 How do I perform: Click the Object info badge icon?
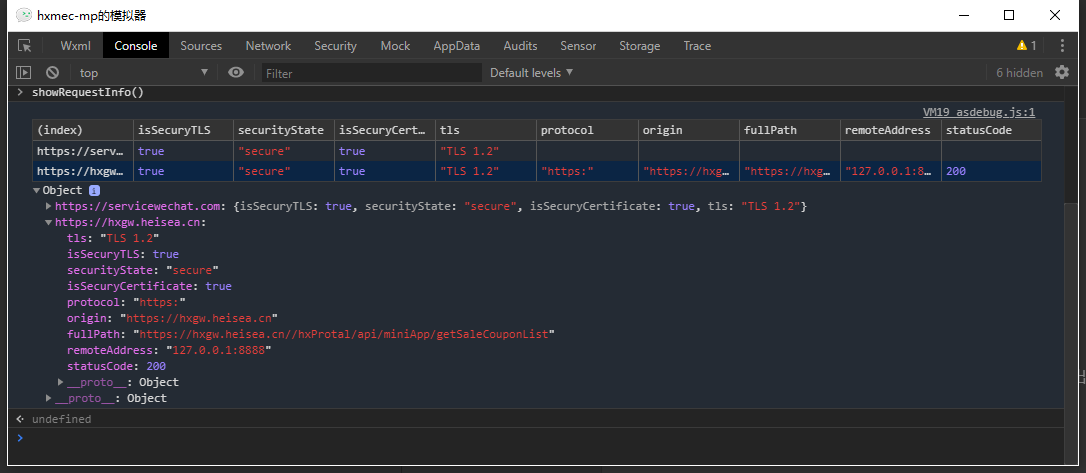[x=94, y=190]
